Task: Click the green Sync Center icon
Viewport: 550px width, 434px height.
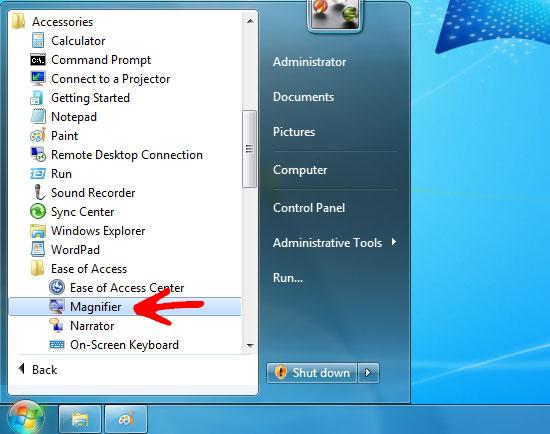Action: pos(38,211)
